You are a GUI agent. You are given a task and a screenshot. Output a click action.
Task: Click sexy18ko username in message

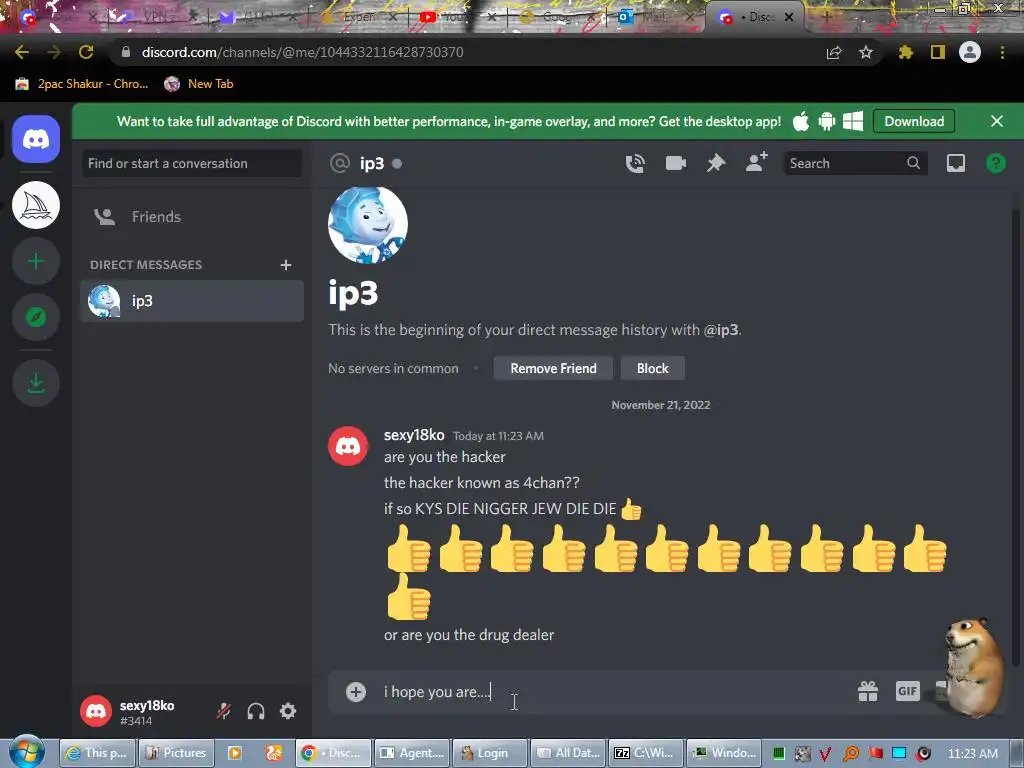(x=414, y=435)
